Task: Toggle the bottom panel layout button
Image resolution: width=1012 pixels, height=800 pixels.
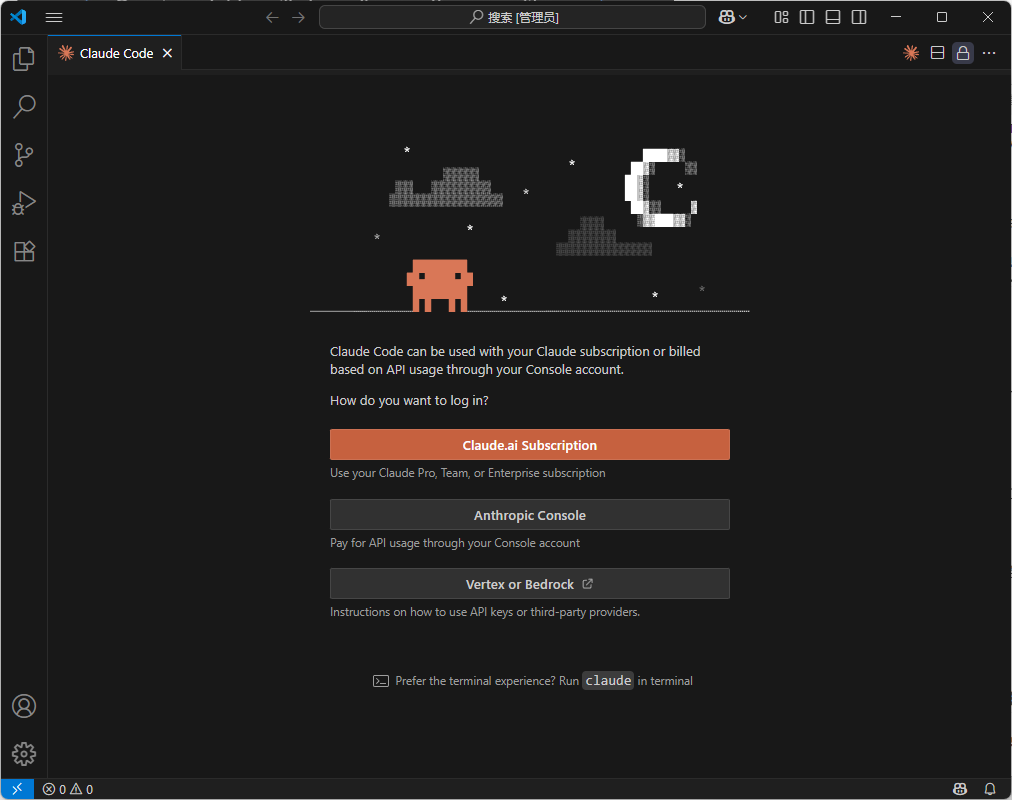Action: (833, 17)
